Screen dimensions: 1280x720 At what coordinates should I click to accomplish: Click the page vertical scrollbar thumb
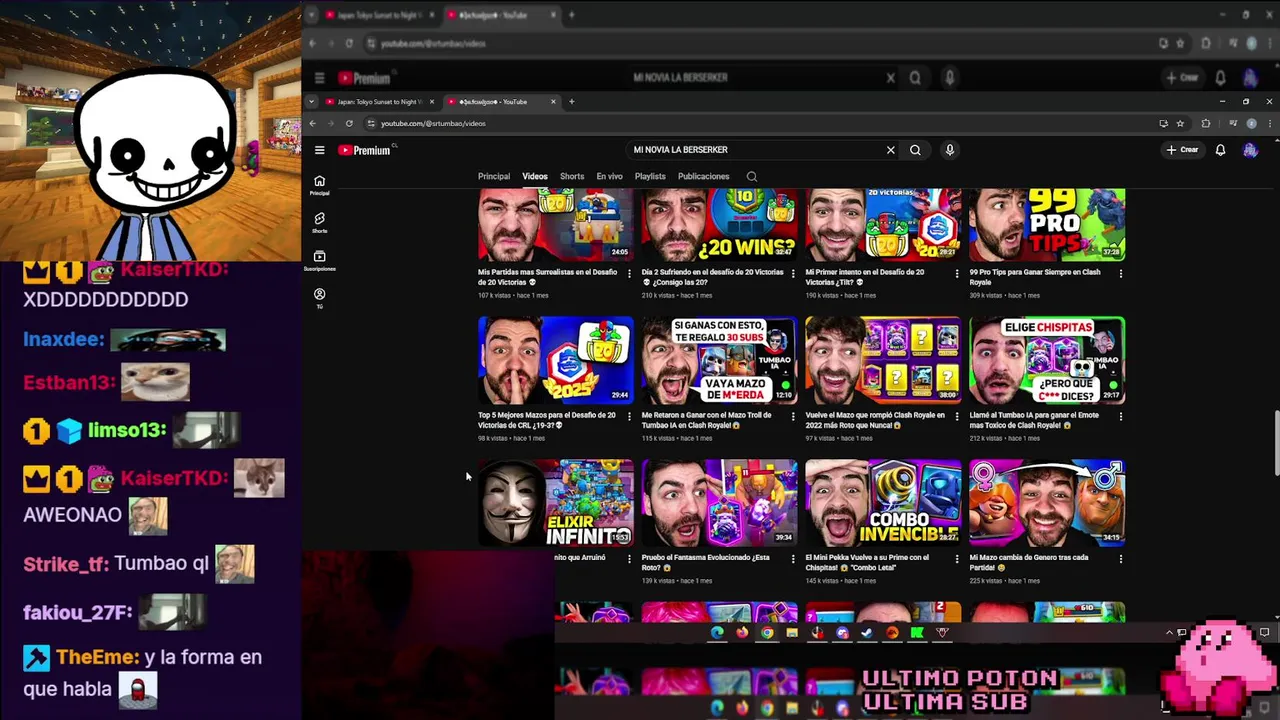(x=1276, y=444)
